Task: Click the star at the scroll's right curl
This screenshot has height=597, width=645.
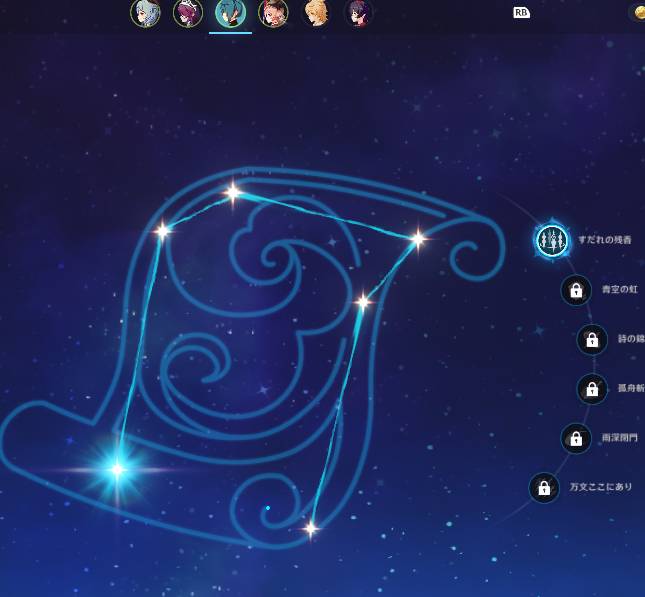Action: (x=418, y=239)
